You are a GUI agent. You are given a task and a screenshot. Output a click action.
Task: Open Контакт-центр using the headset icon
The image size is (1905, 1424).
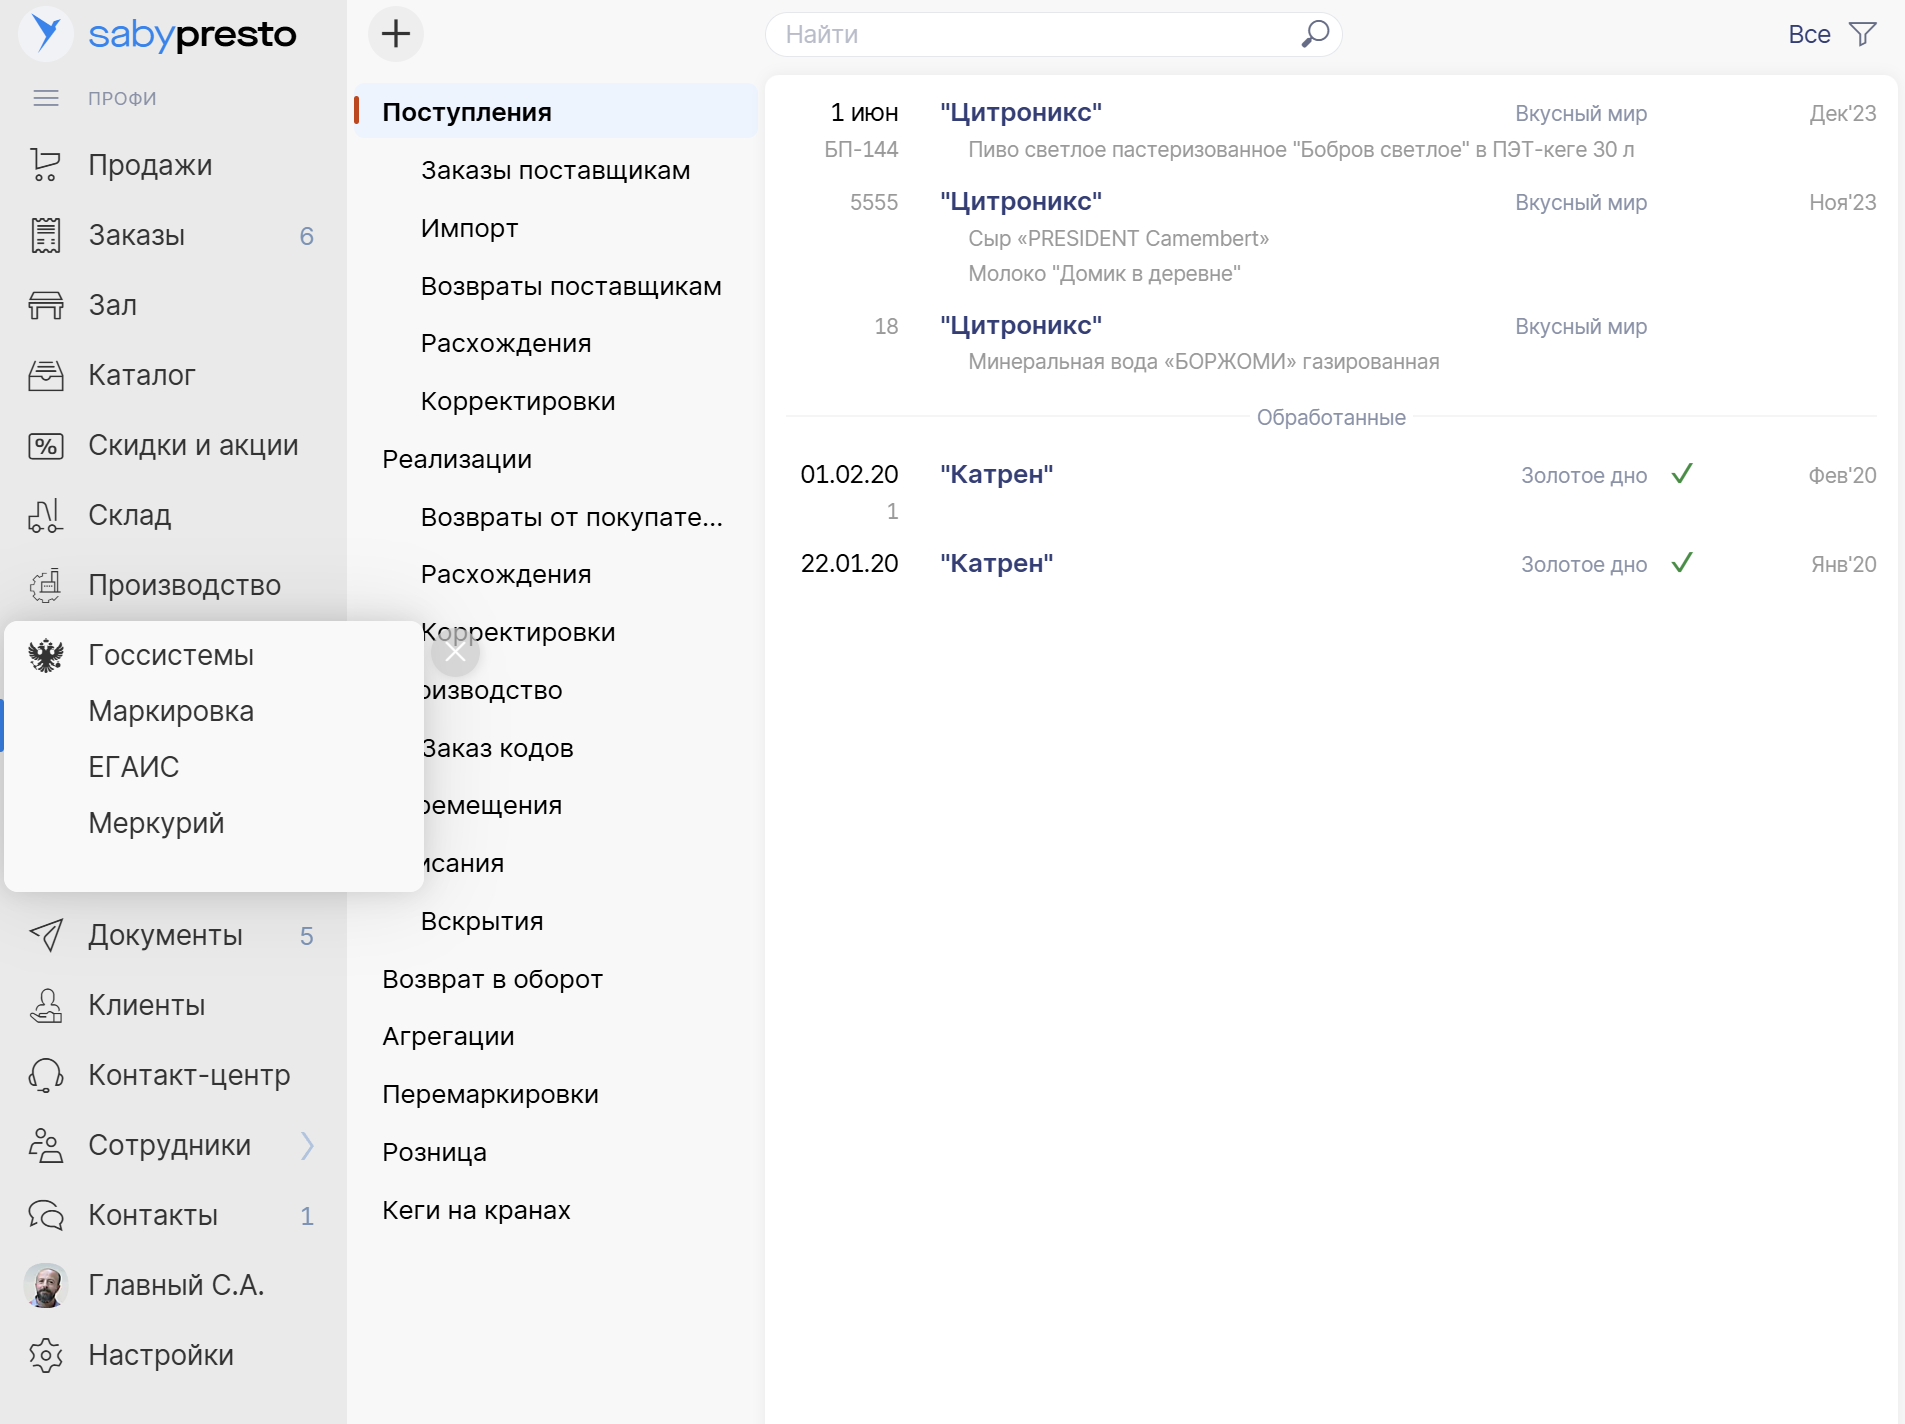(x=45, y=1075)
